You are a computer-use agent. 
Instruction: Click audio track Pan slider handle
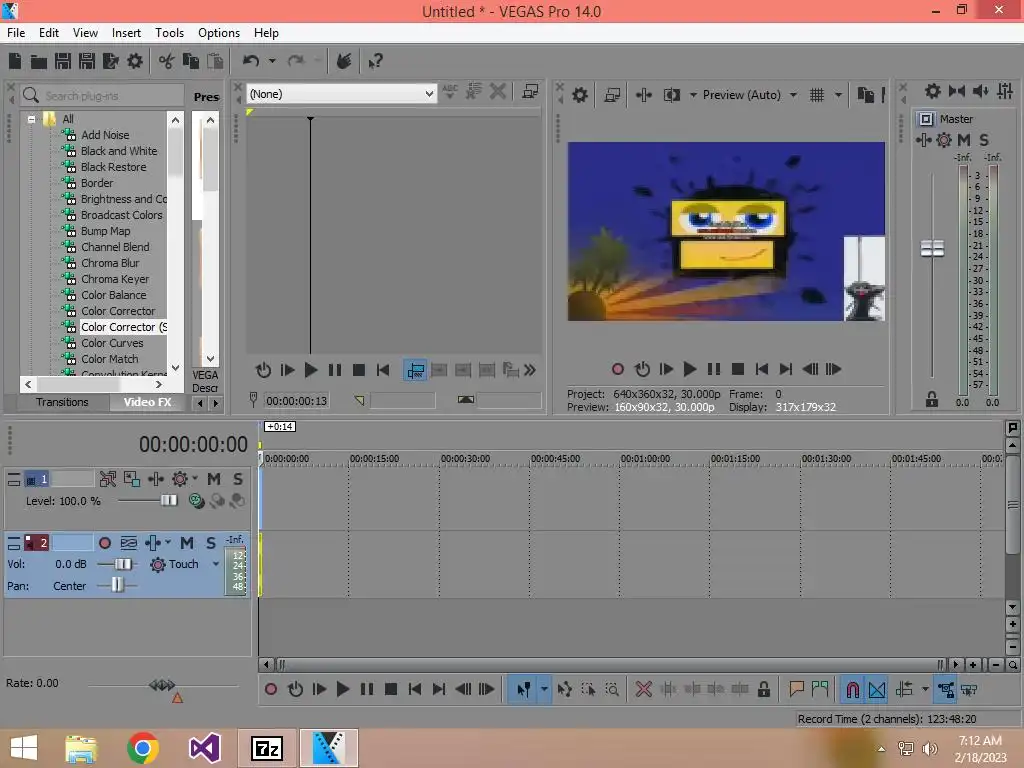tap(117, 584)
